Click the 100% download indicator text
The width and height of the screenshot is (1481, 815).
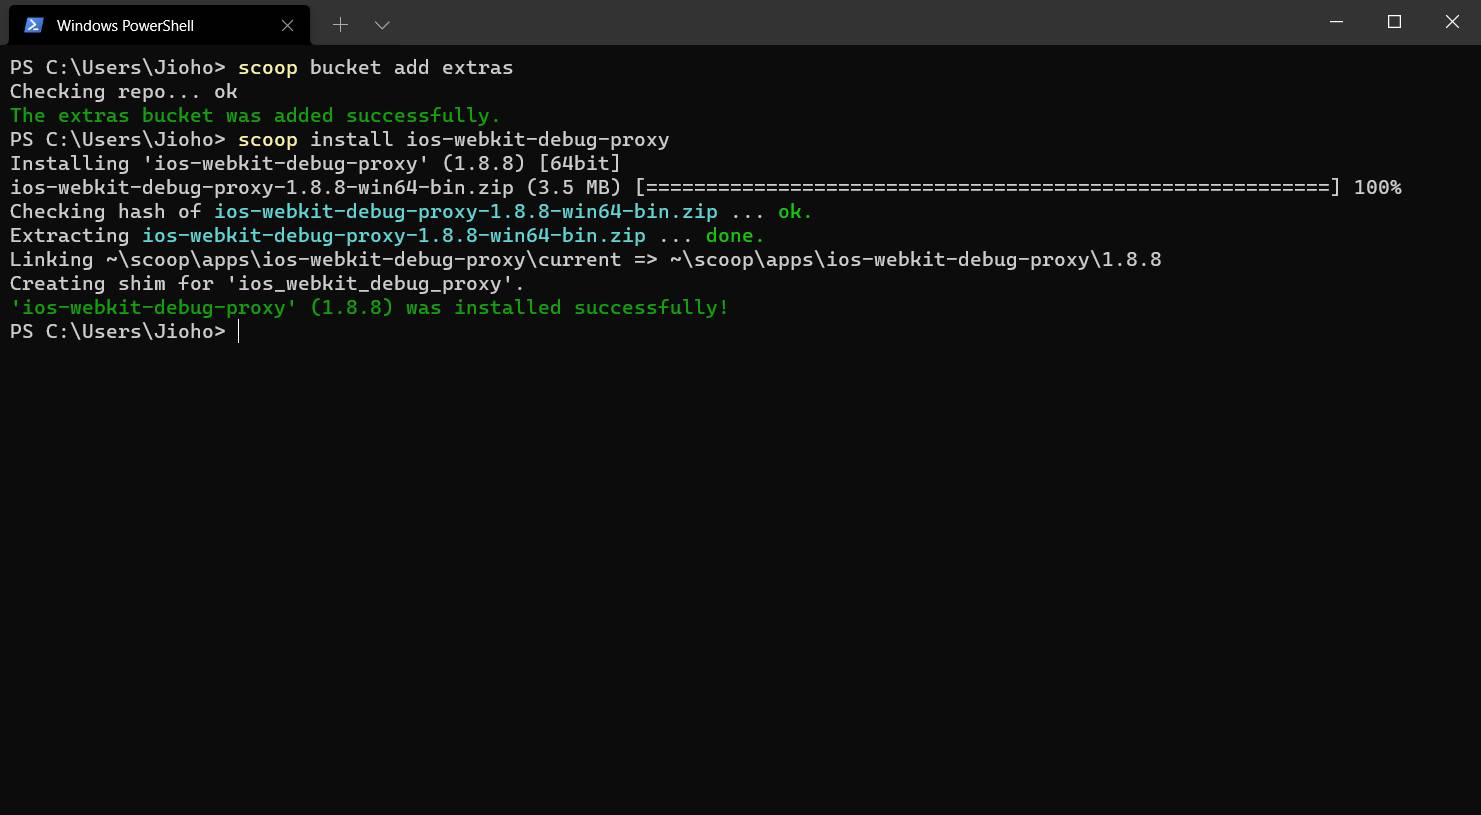click(x=1377, y=187)
